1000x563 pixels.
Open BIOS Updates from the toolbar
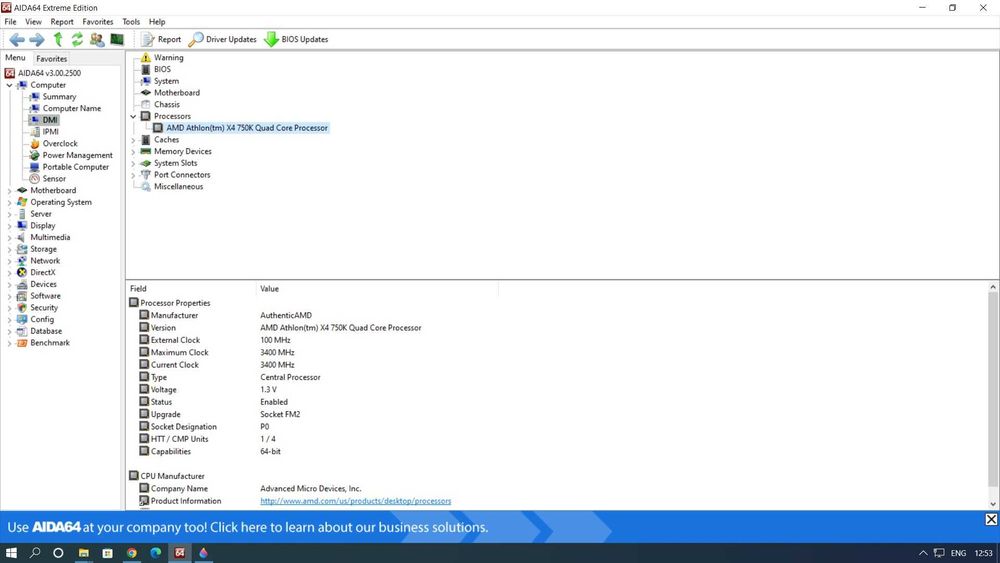click(x=296, y=40)
